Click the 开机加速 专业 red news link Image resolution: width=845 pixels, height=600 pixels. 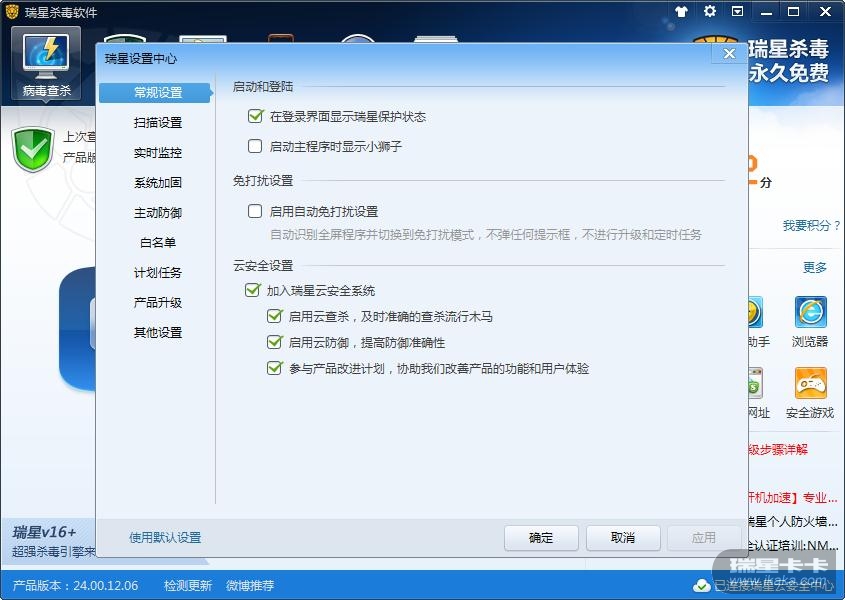[792, 498]
